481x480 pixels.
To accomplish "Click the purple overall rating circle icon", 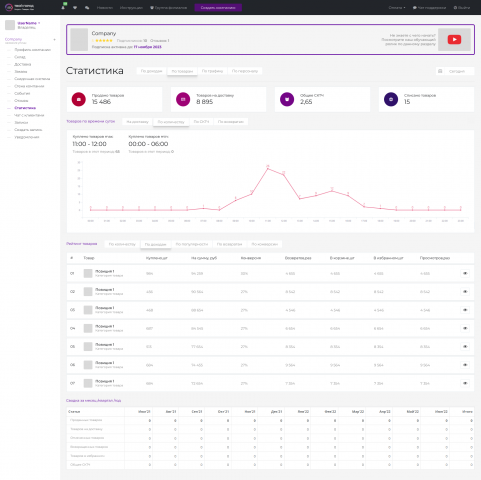I will 287,99.
